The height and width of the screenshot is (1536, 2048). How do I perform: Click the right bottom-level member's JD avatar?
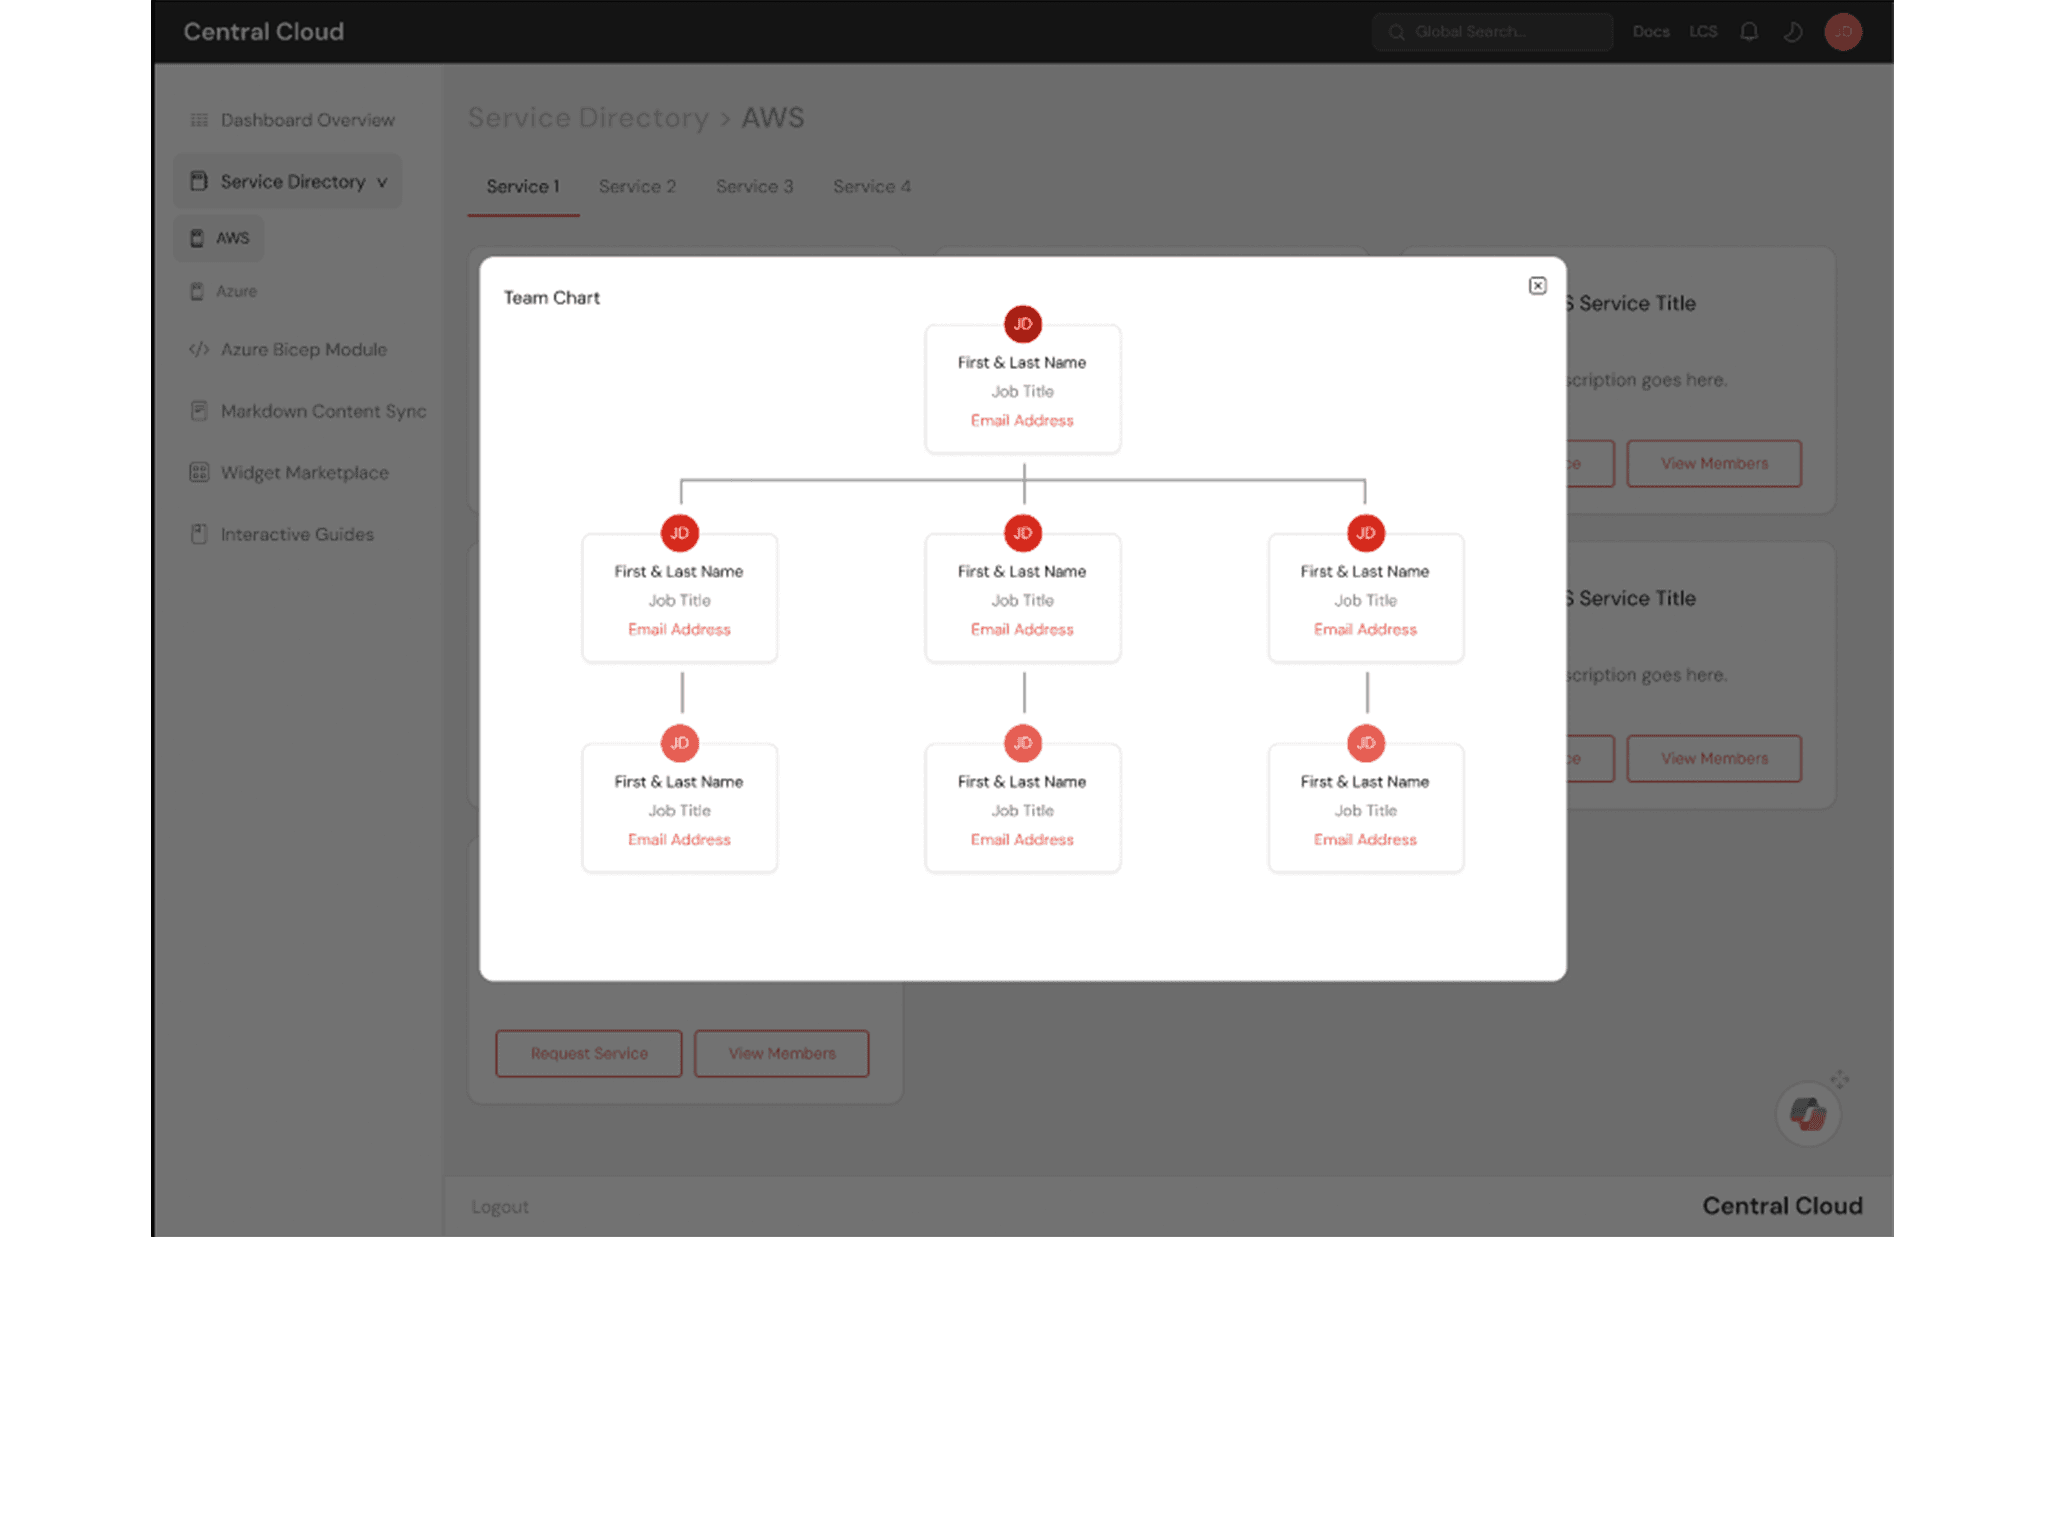[x=1365, y=743]
